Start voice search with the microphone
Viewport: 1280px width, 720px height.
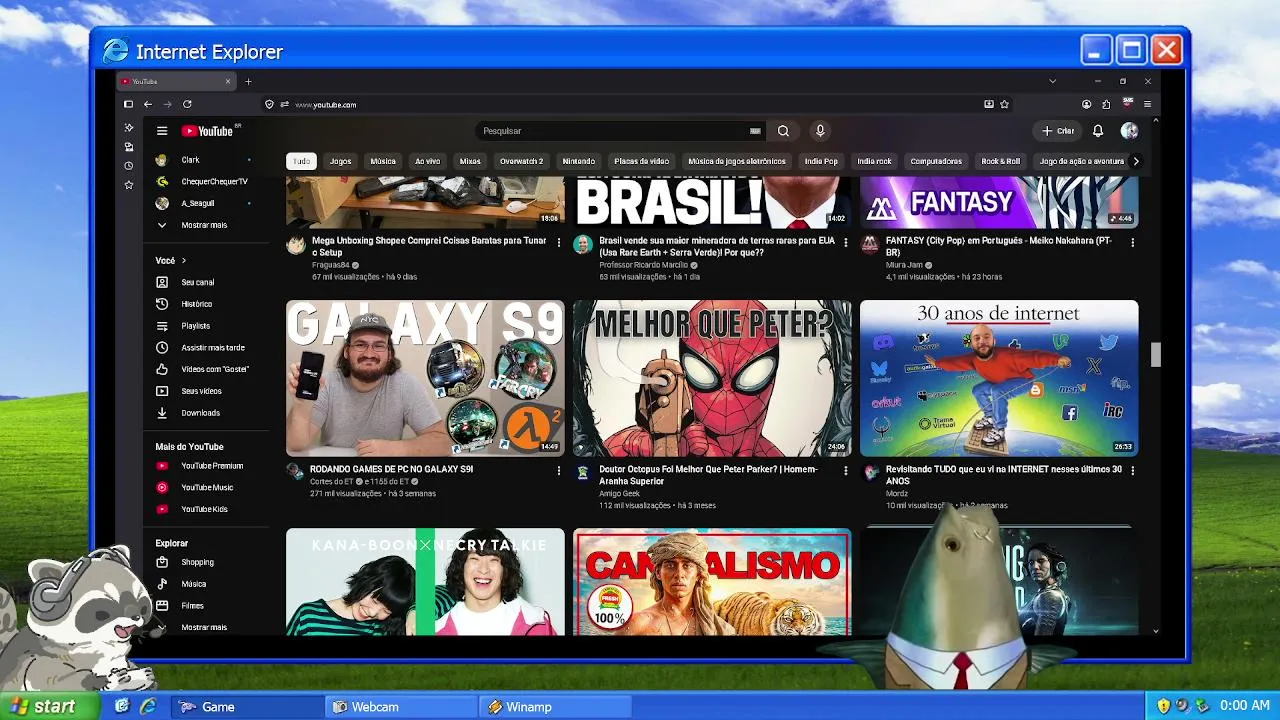(820, 131)
